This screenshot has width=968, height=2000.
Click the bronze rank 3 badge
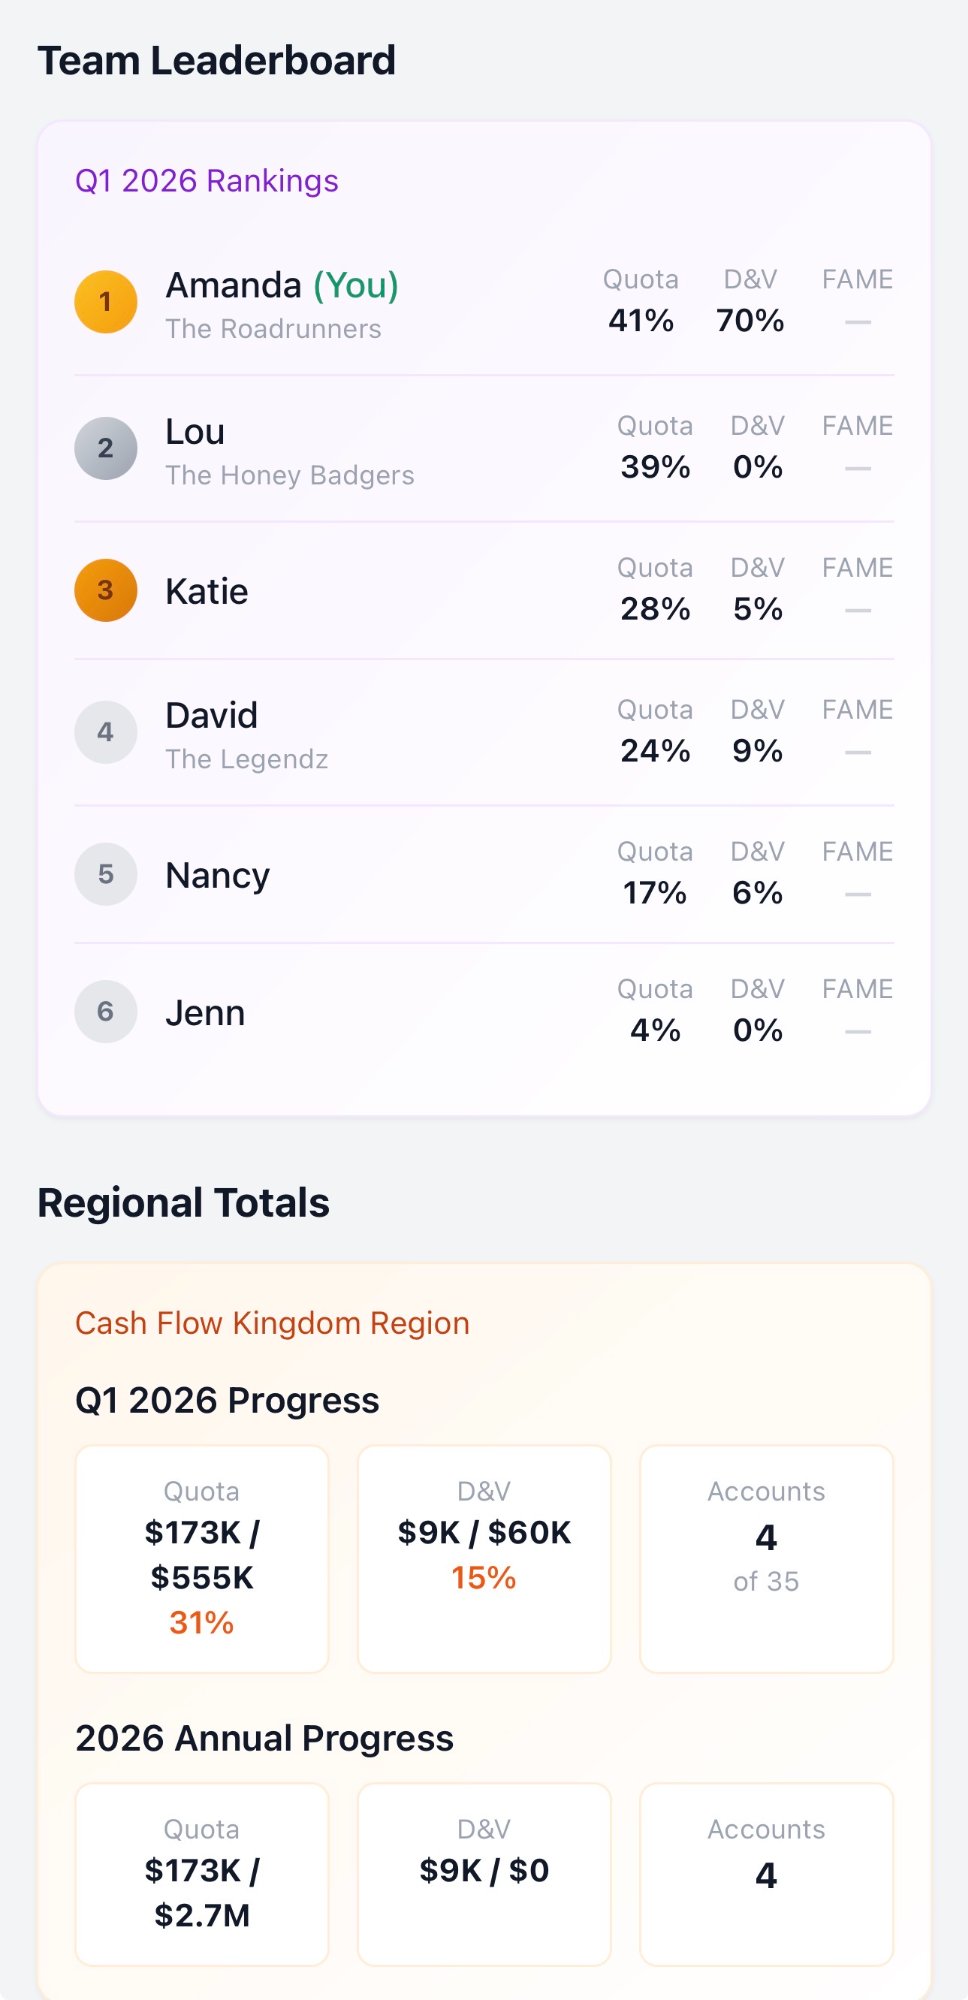pyautogui.click(x=106, y=590)
